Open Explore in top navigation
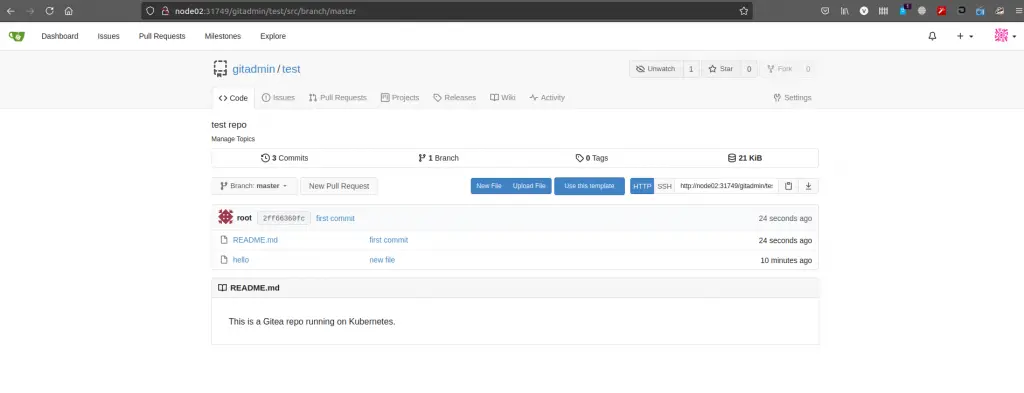 (273, 37)
